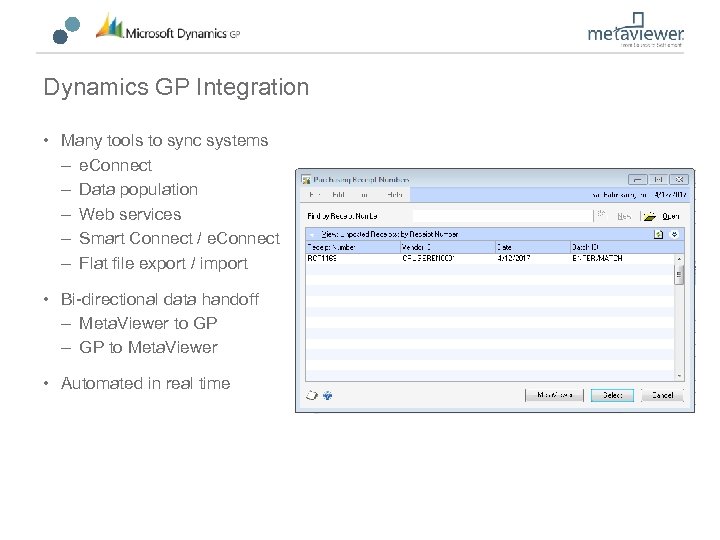Click the list scrollbar down arrow
This screenshot has width=720, height=540.
[x=679, y=376]
